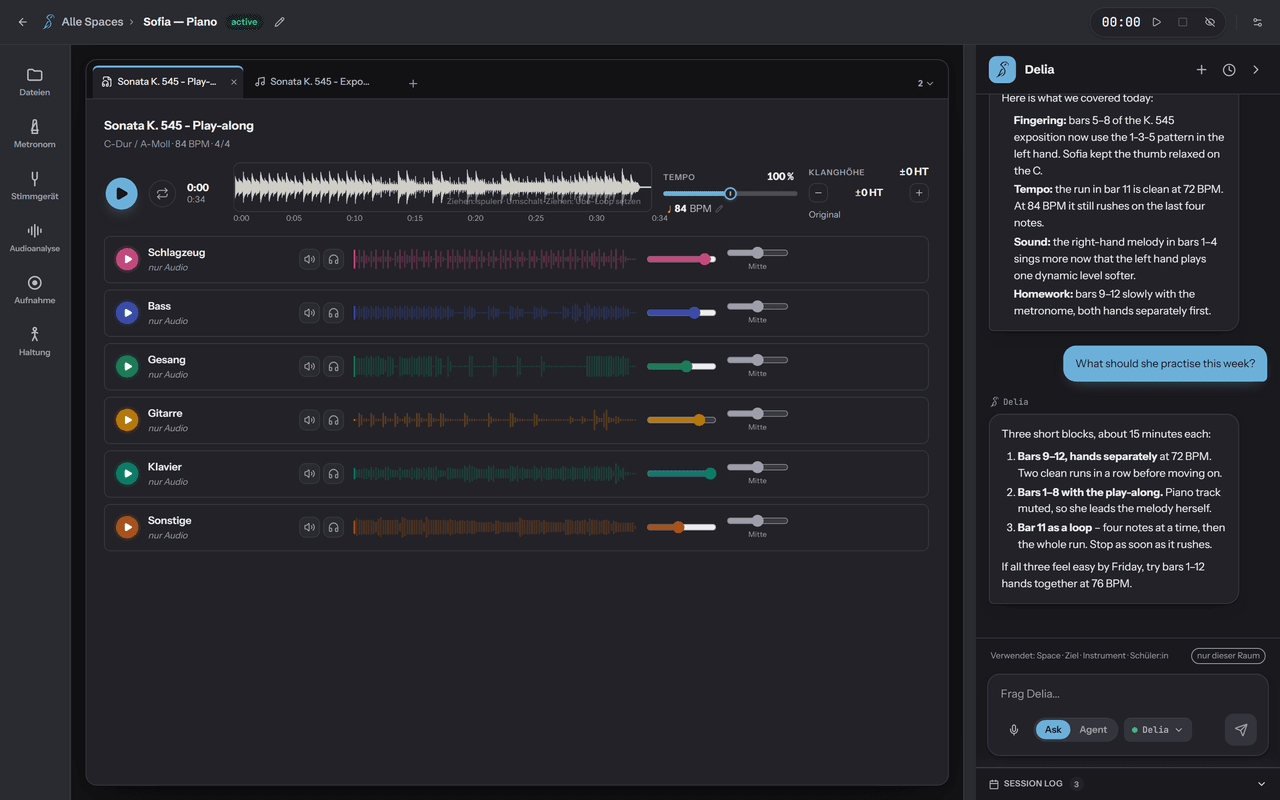Mute the Schlagzeug track

coord(310,259)
